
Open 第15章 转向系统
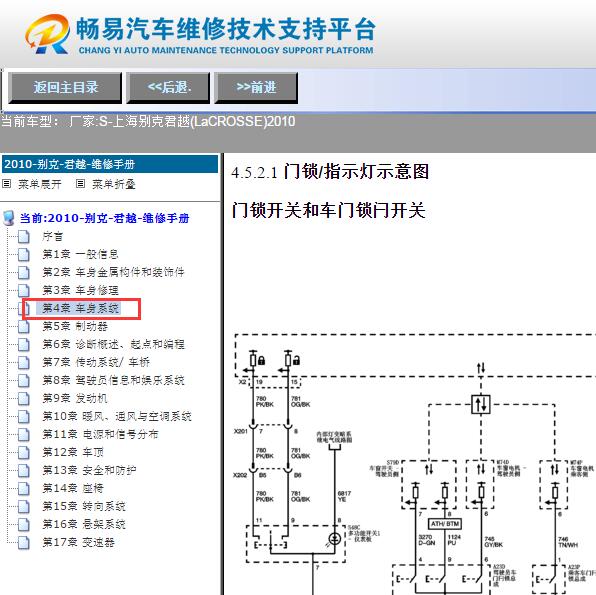pos(84,506)
